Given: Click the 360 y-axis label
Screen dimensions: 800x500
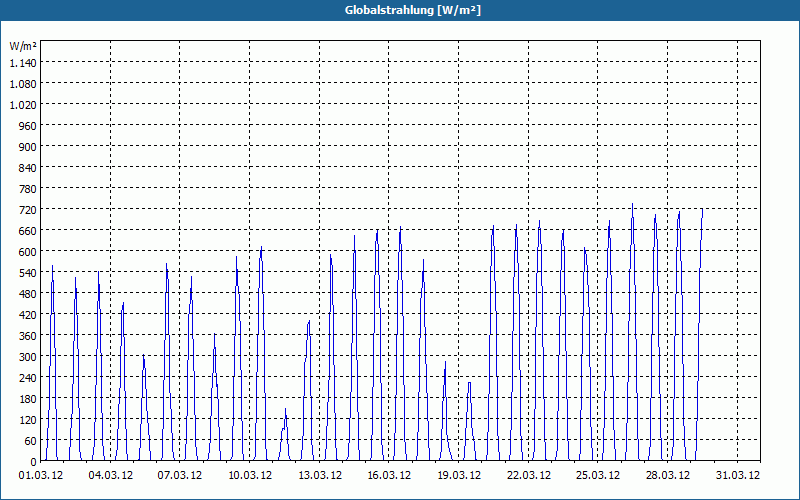Looking at the screenshot, I should (x=28, y=336).
